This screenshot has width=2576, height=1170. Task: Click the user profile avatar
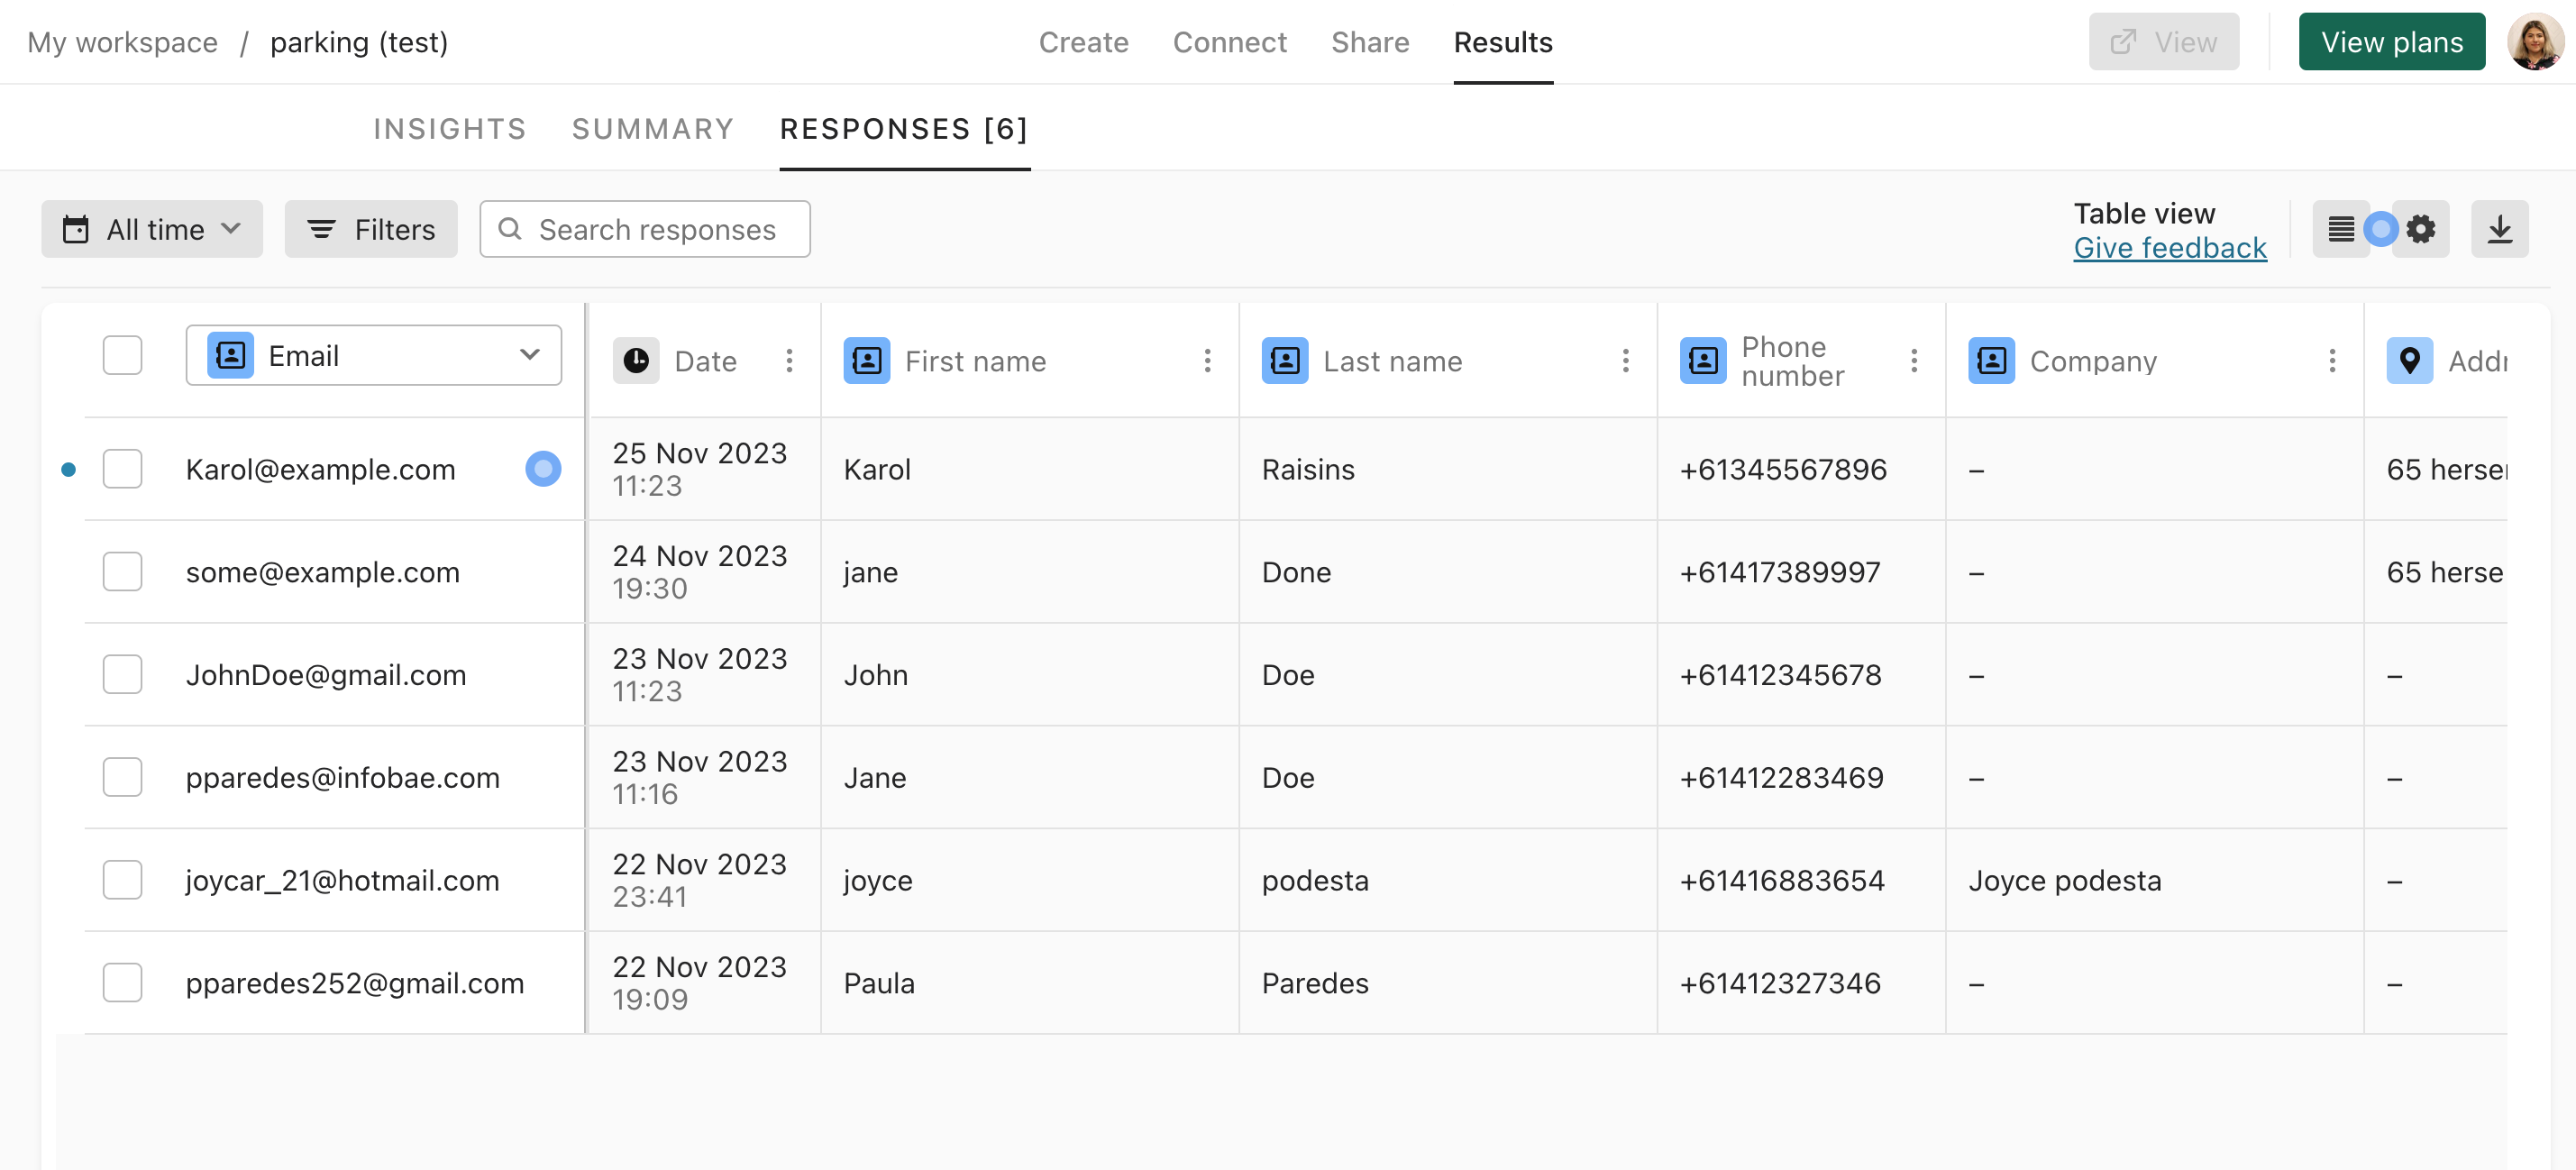click(x=2535, y=42)
